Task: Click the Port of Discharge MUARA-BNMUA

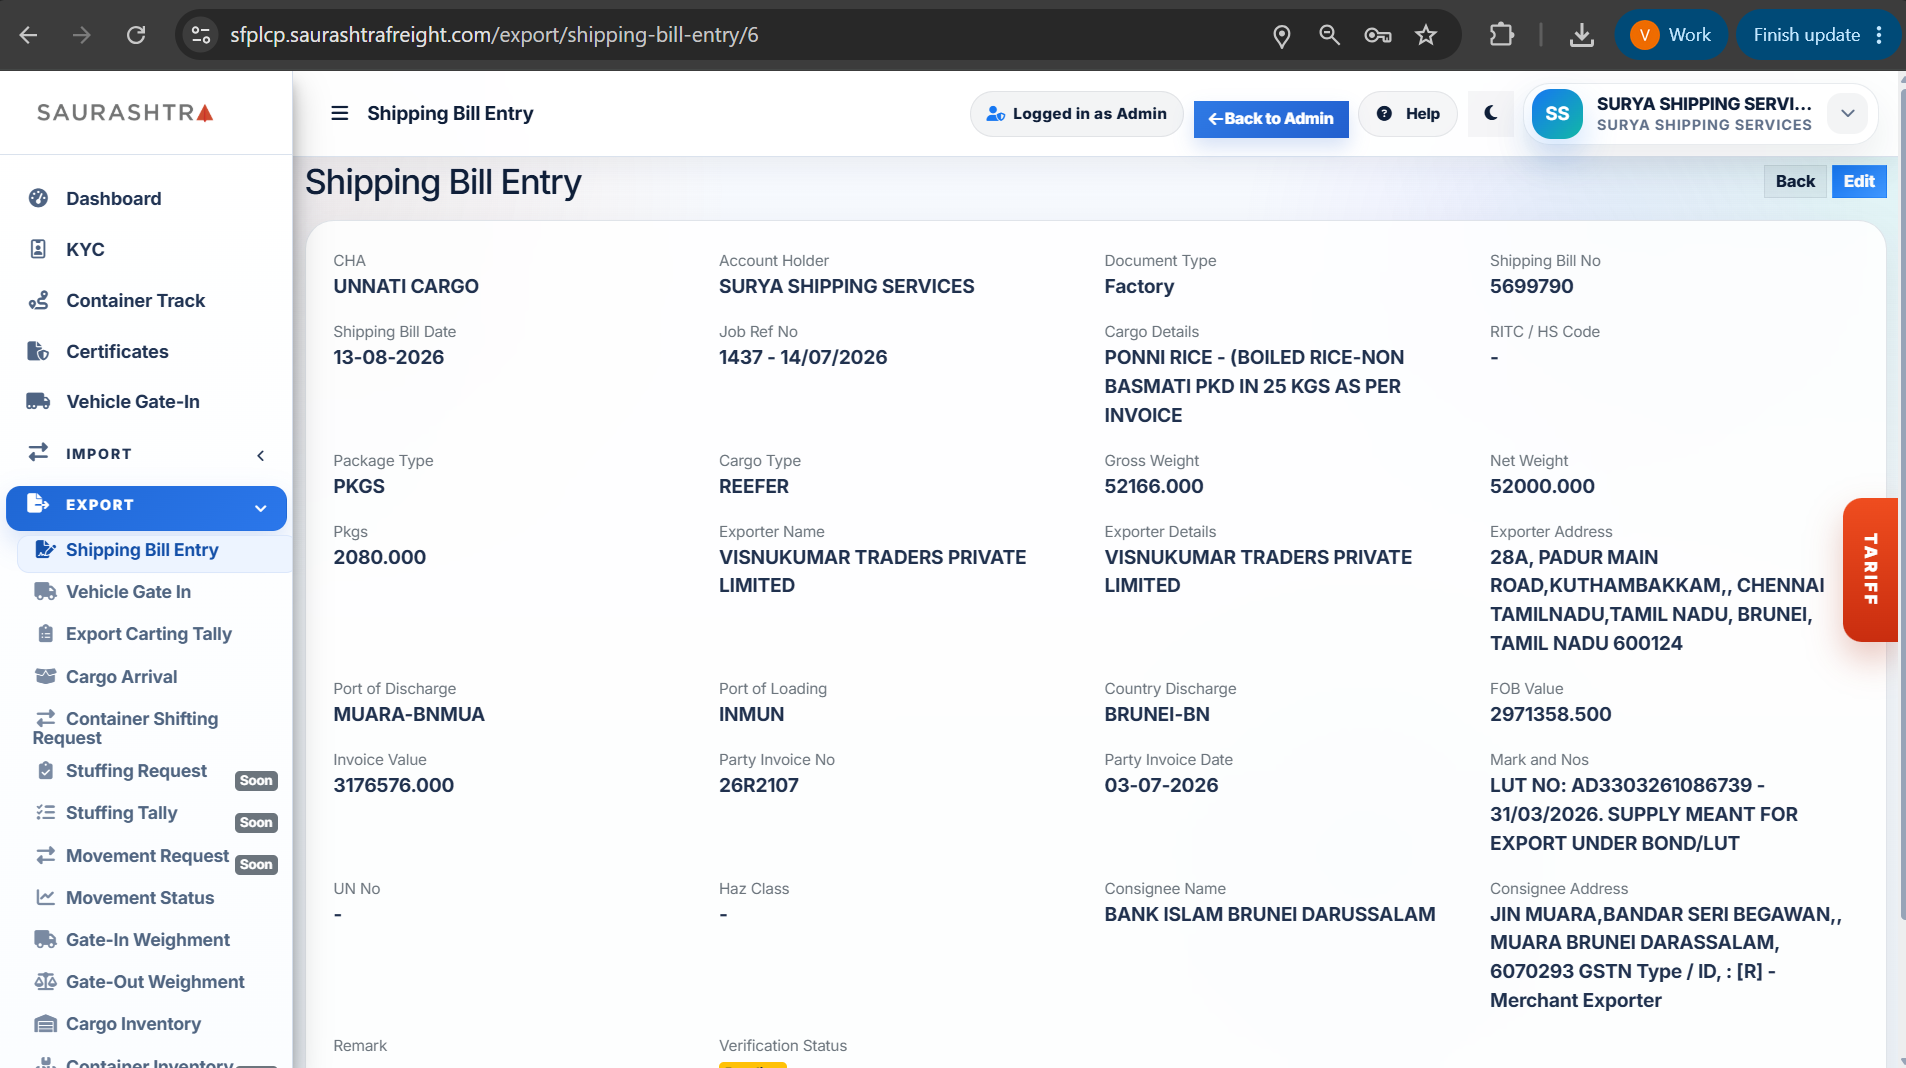Action: click(x=408, y=715)
